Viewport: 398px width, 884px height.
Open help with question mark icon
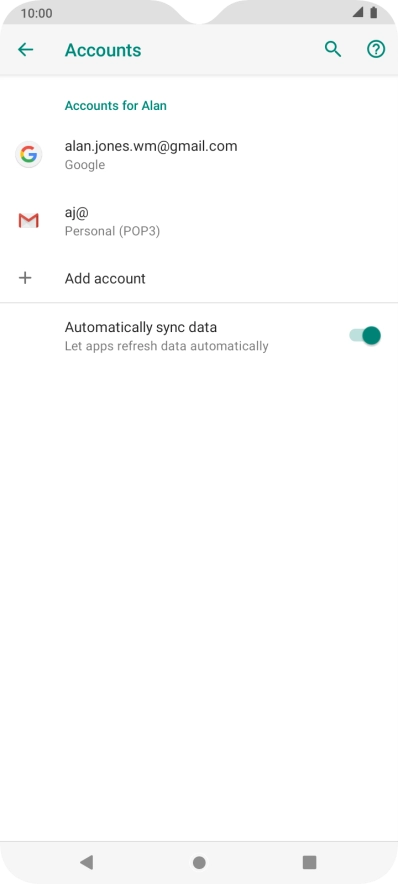click(376, 50)
